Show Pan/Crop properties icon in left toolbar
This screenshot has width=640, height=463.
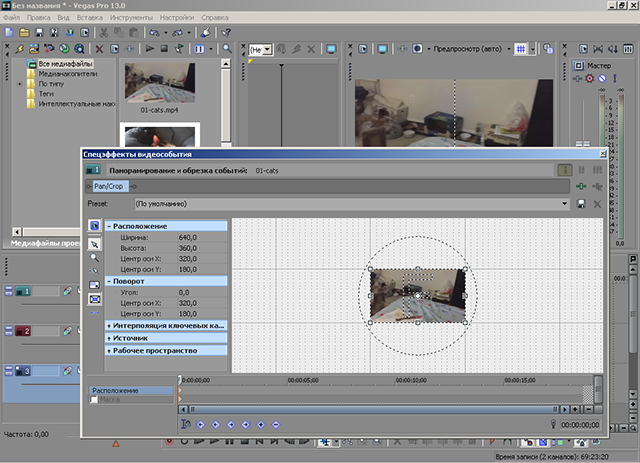click(95, 225)
